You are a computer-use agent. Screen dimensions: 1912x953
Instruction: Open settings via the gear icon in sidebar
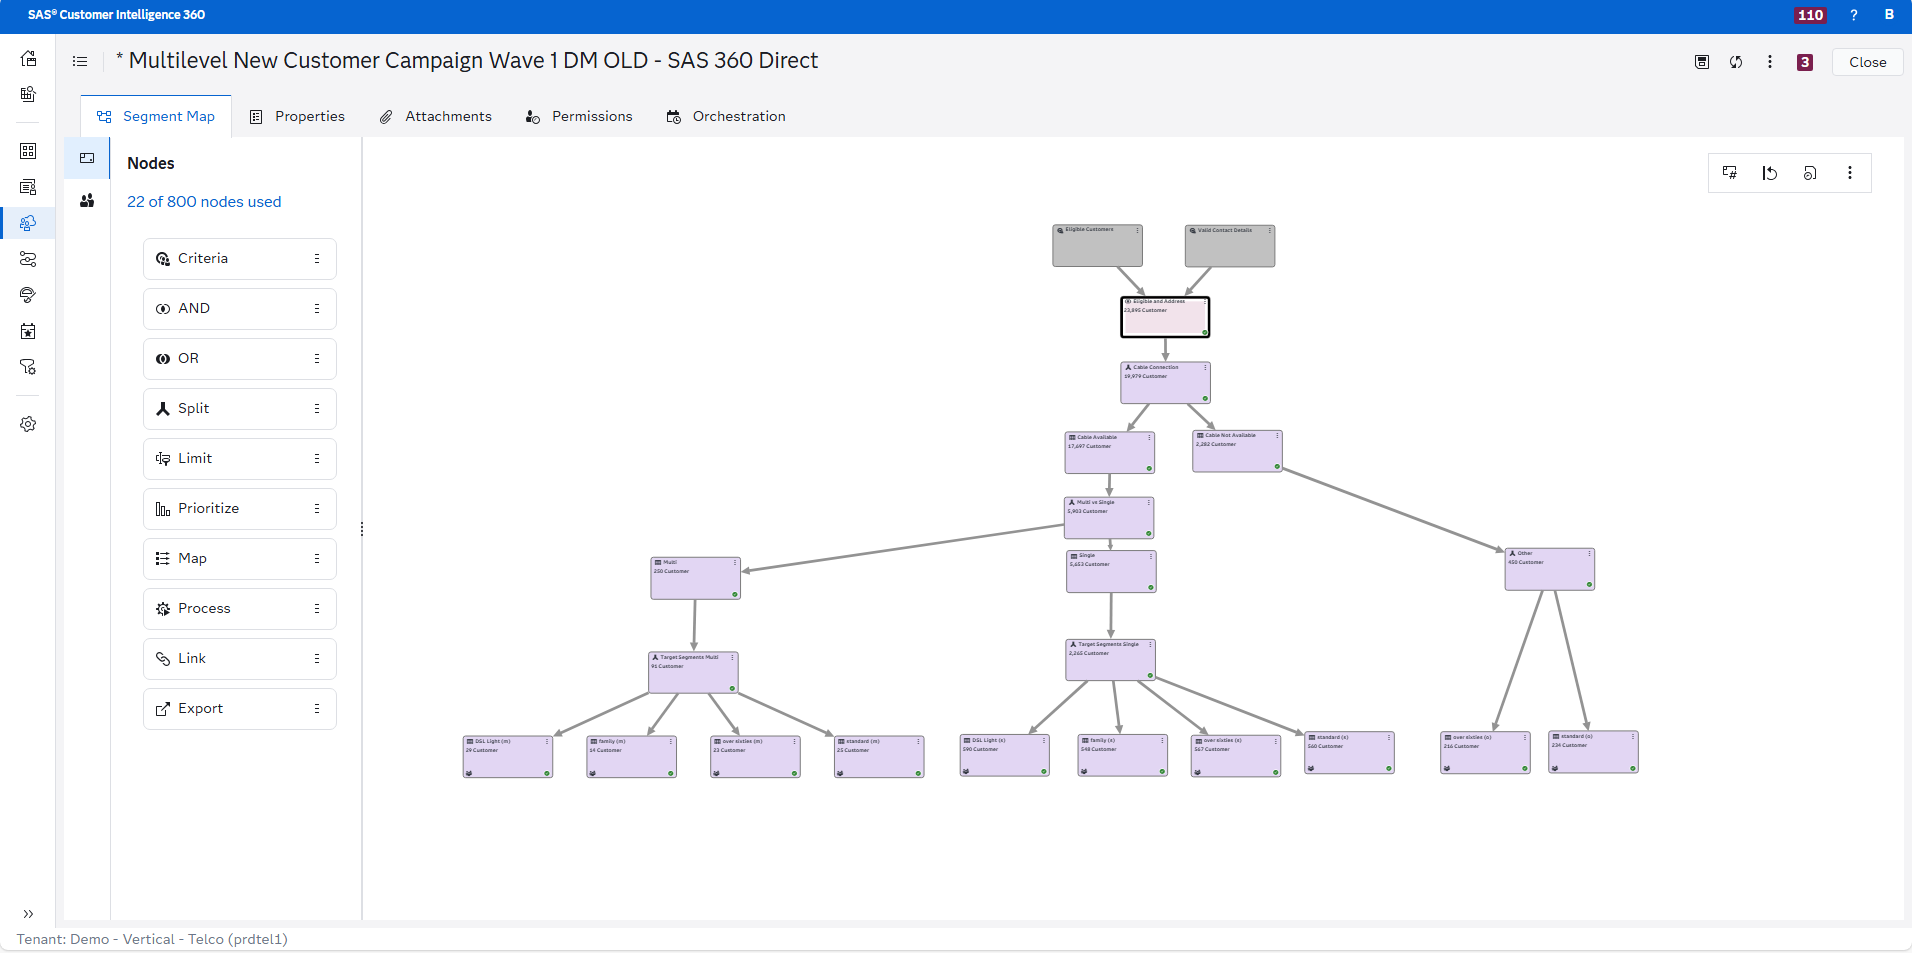tap(28, 424)
